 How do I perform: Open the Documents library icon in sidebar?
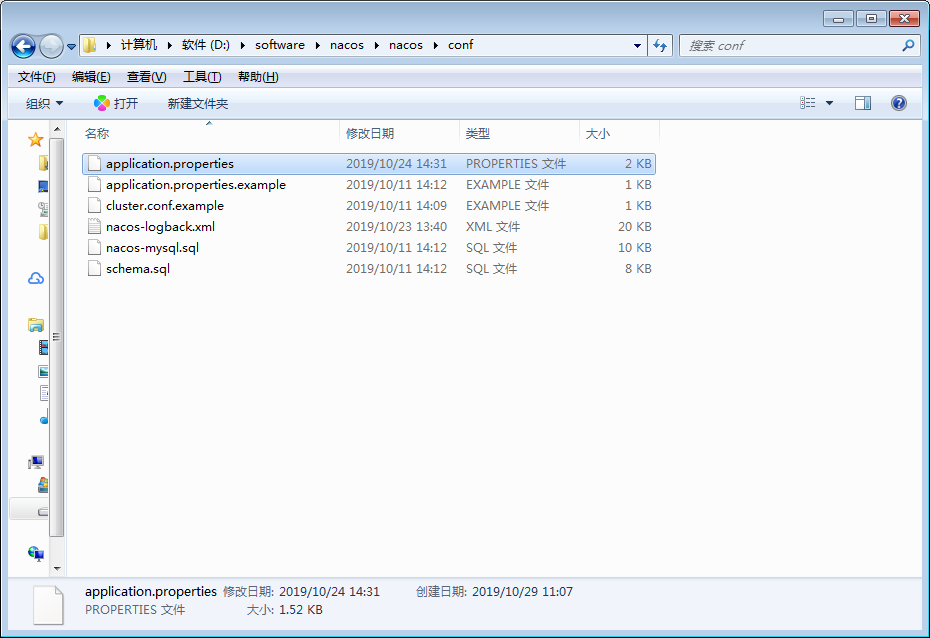tap(43, 393)
